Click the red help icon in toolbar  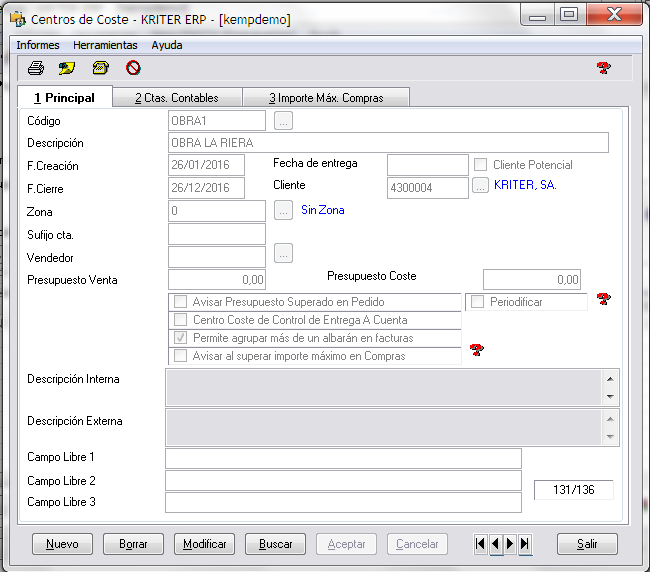(603, 68)
